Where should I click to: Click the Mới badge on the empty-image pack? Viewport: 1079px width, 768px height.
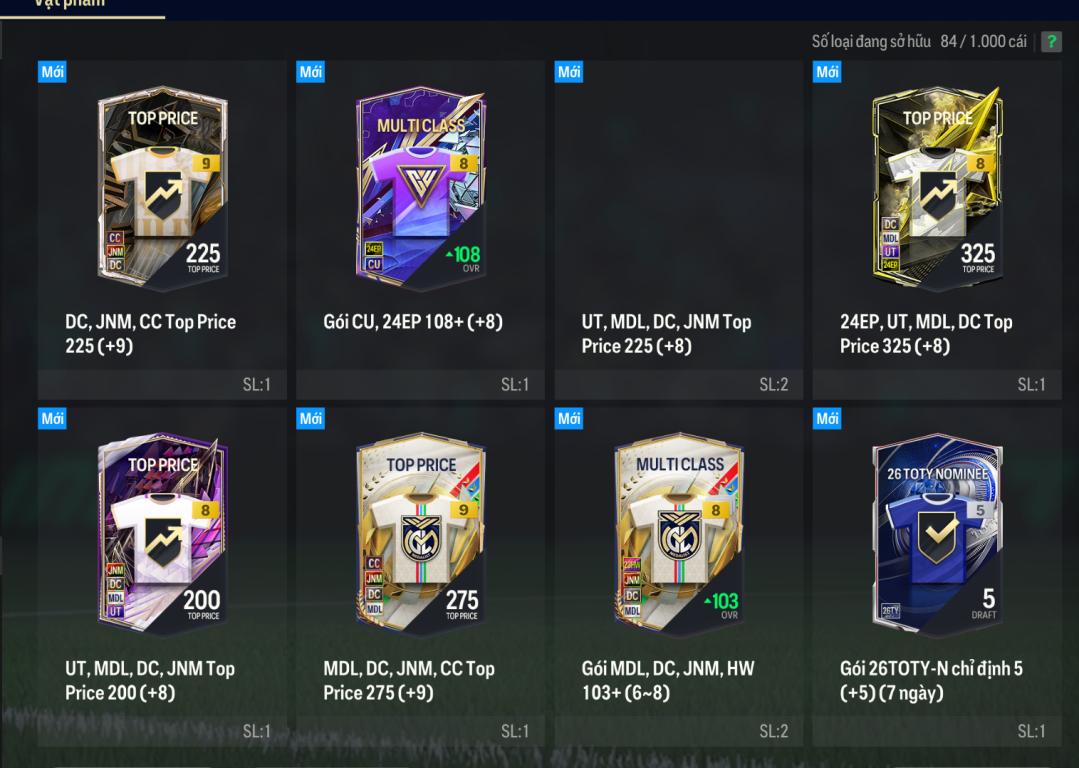(569, 72)
